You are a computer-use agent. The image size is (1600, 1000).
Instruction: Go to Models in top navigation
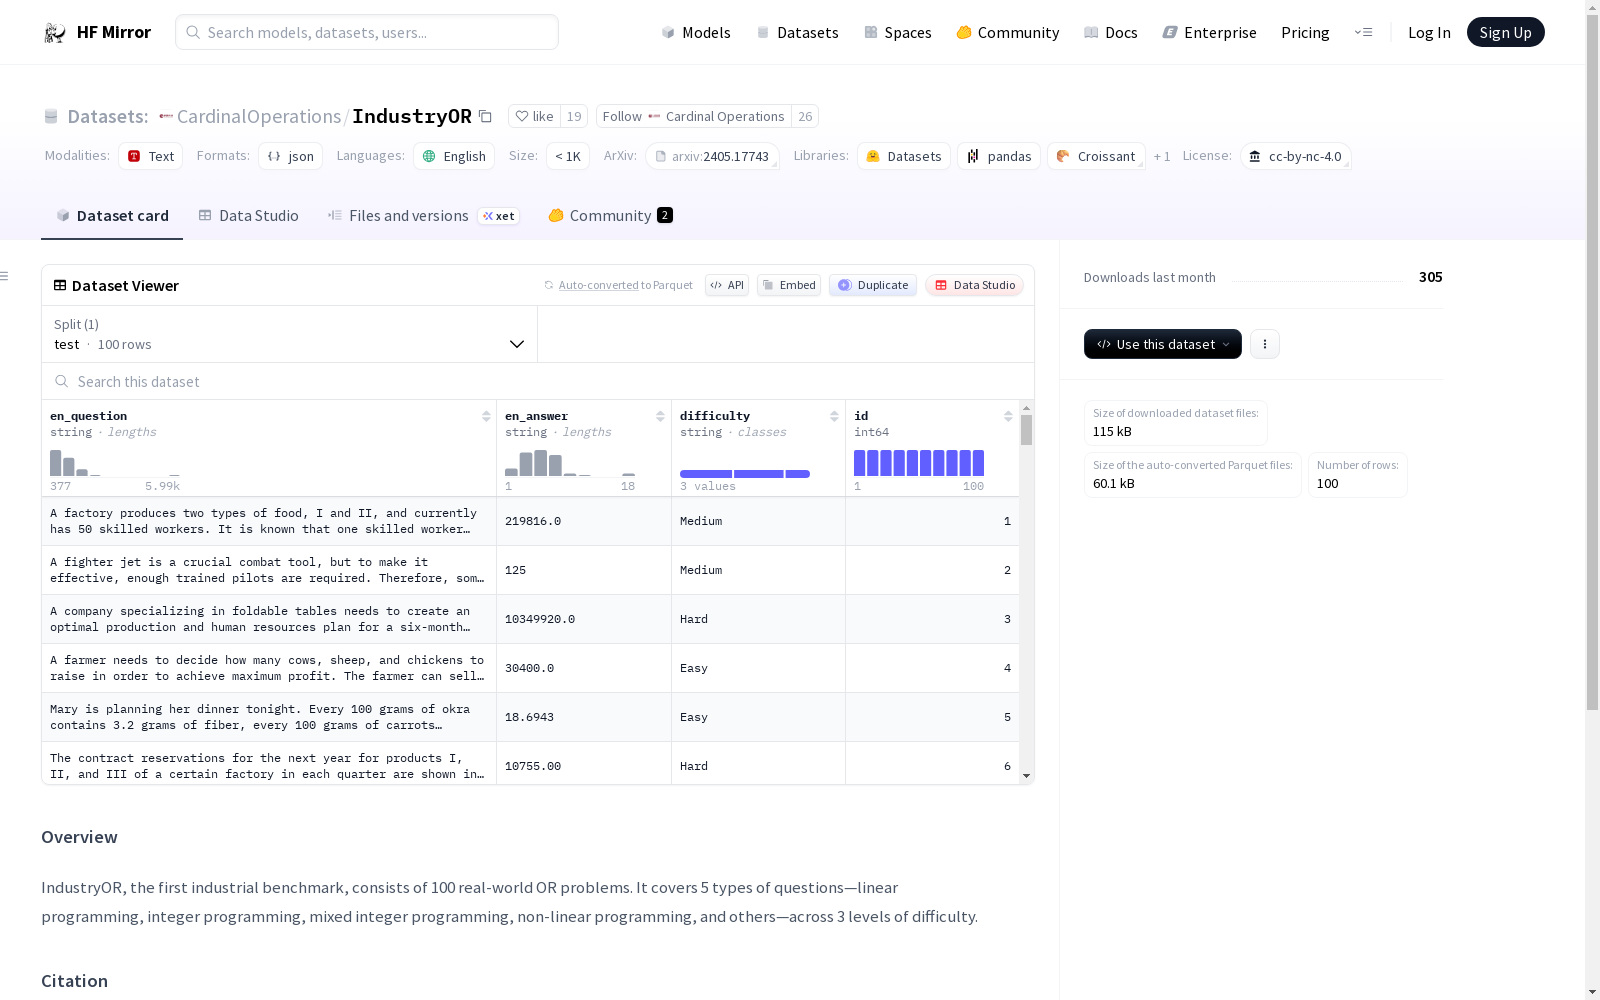[x=696, y=33]
